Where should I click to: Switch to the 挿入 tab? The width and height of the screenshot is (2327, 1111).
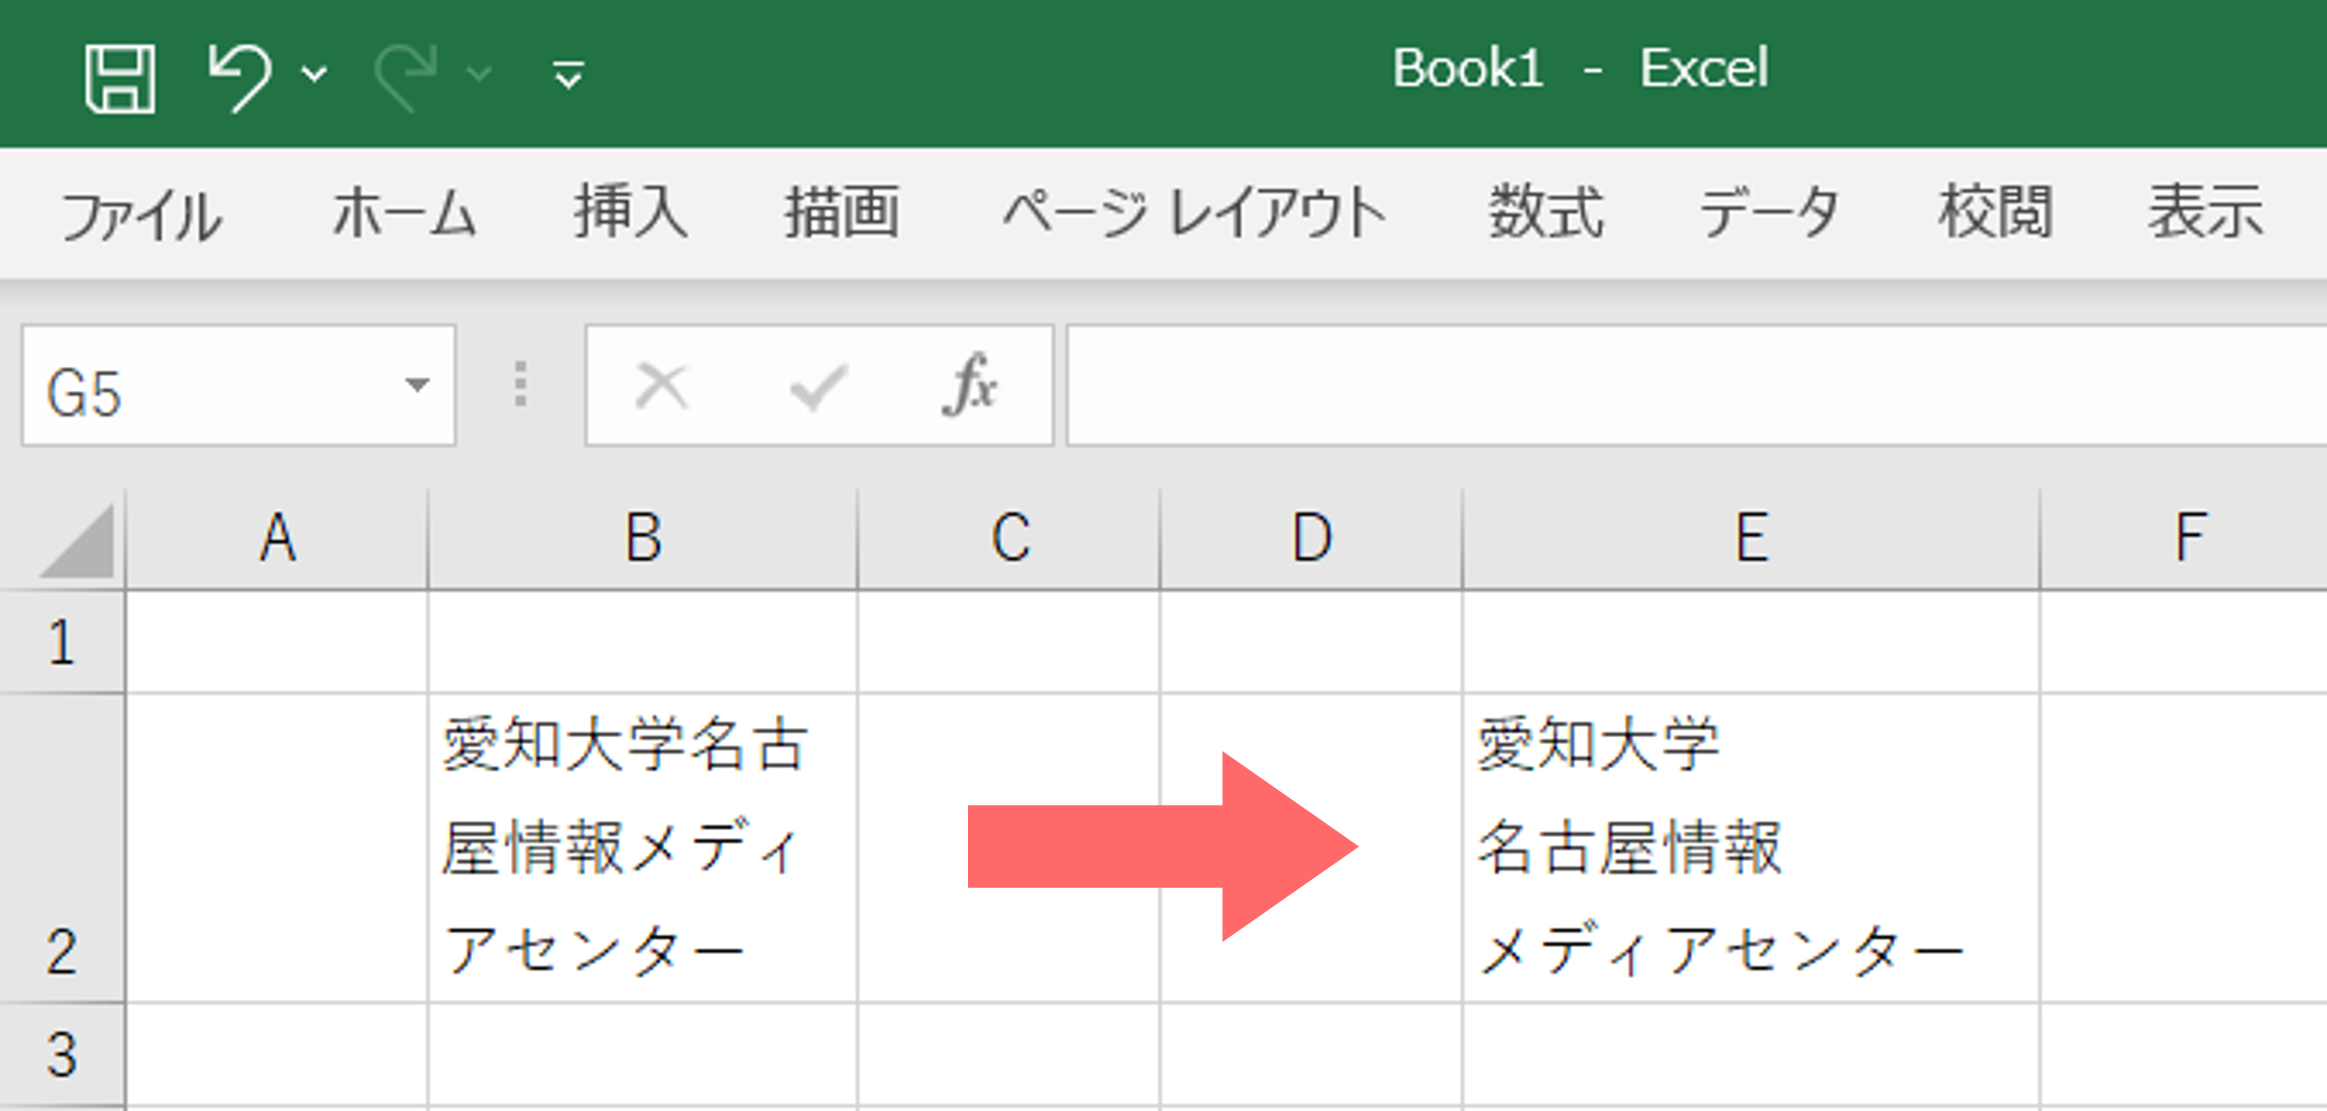click(631, 212)
